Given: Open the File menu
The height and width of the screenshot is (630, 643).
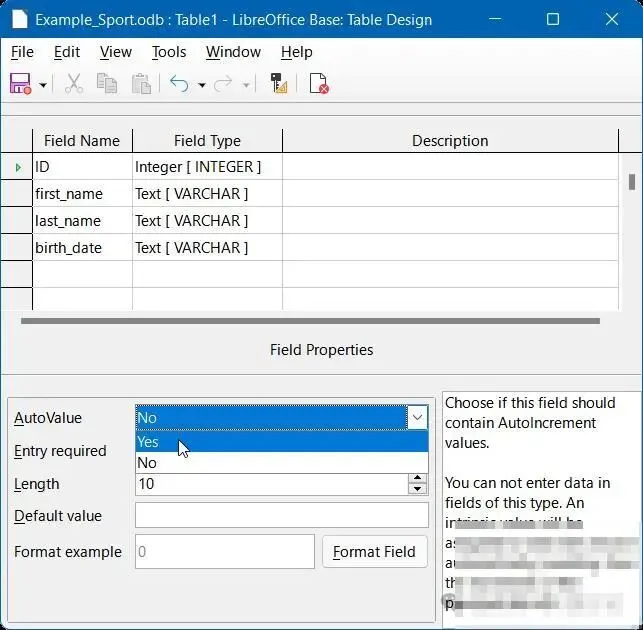Looking at the screenshot, I should 22,52.
